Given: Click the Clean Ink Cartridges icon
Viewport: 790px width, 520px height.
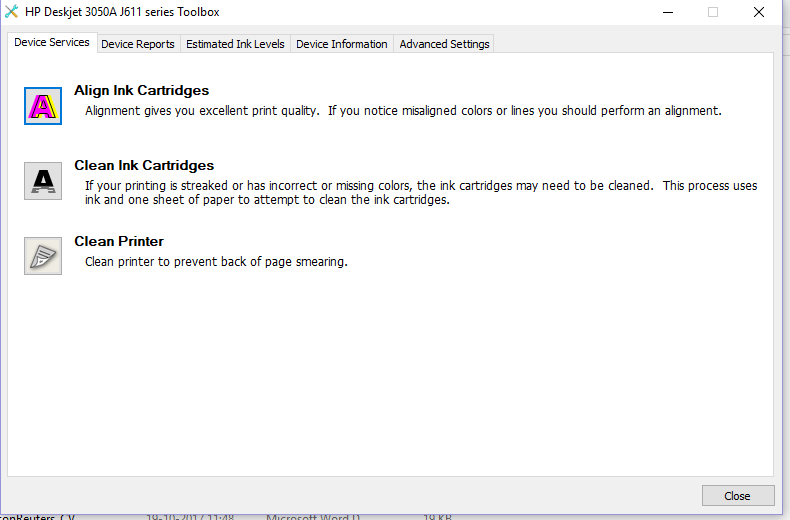Looking at the screenshot, I should coord(43,181).
